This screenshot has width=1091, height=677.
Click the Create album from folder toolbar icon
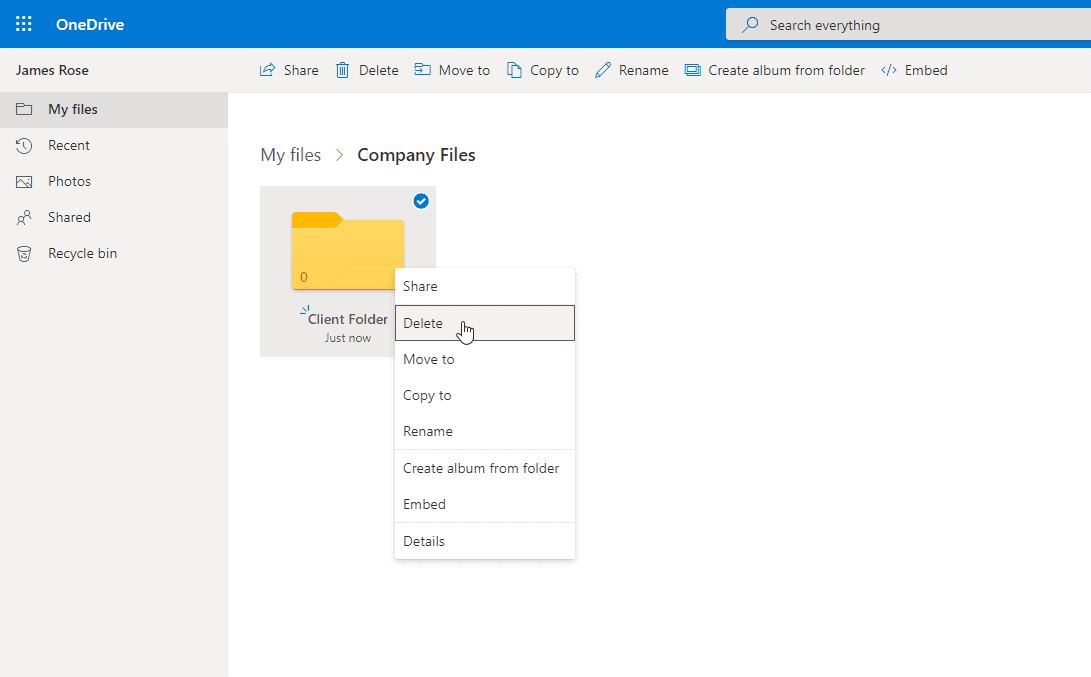coord(692,69)
